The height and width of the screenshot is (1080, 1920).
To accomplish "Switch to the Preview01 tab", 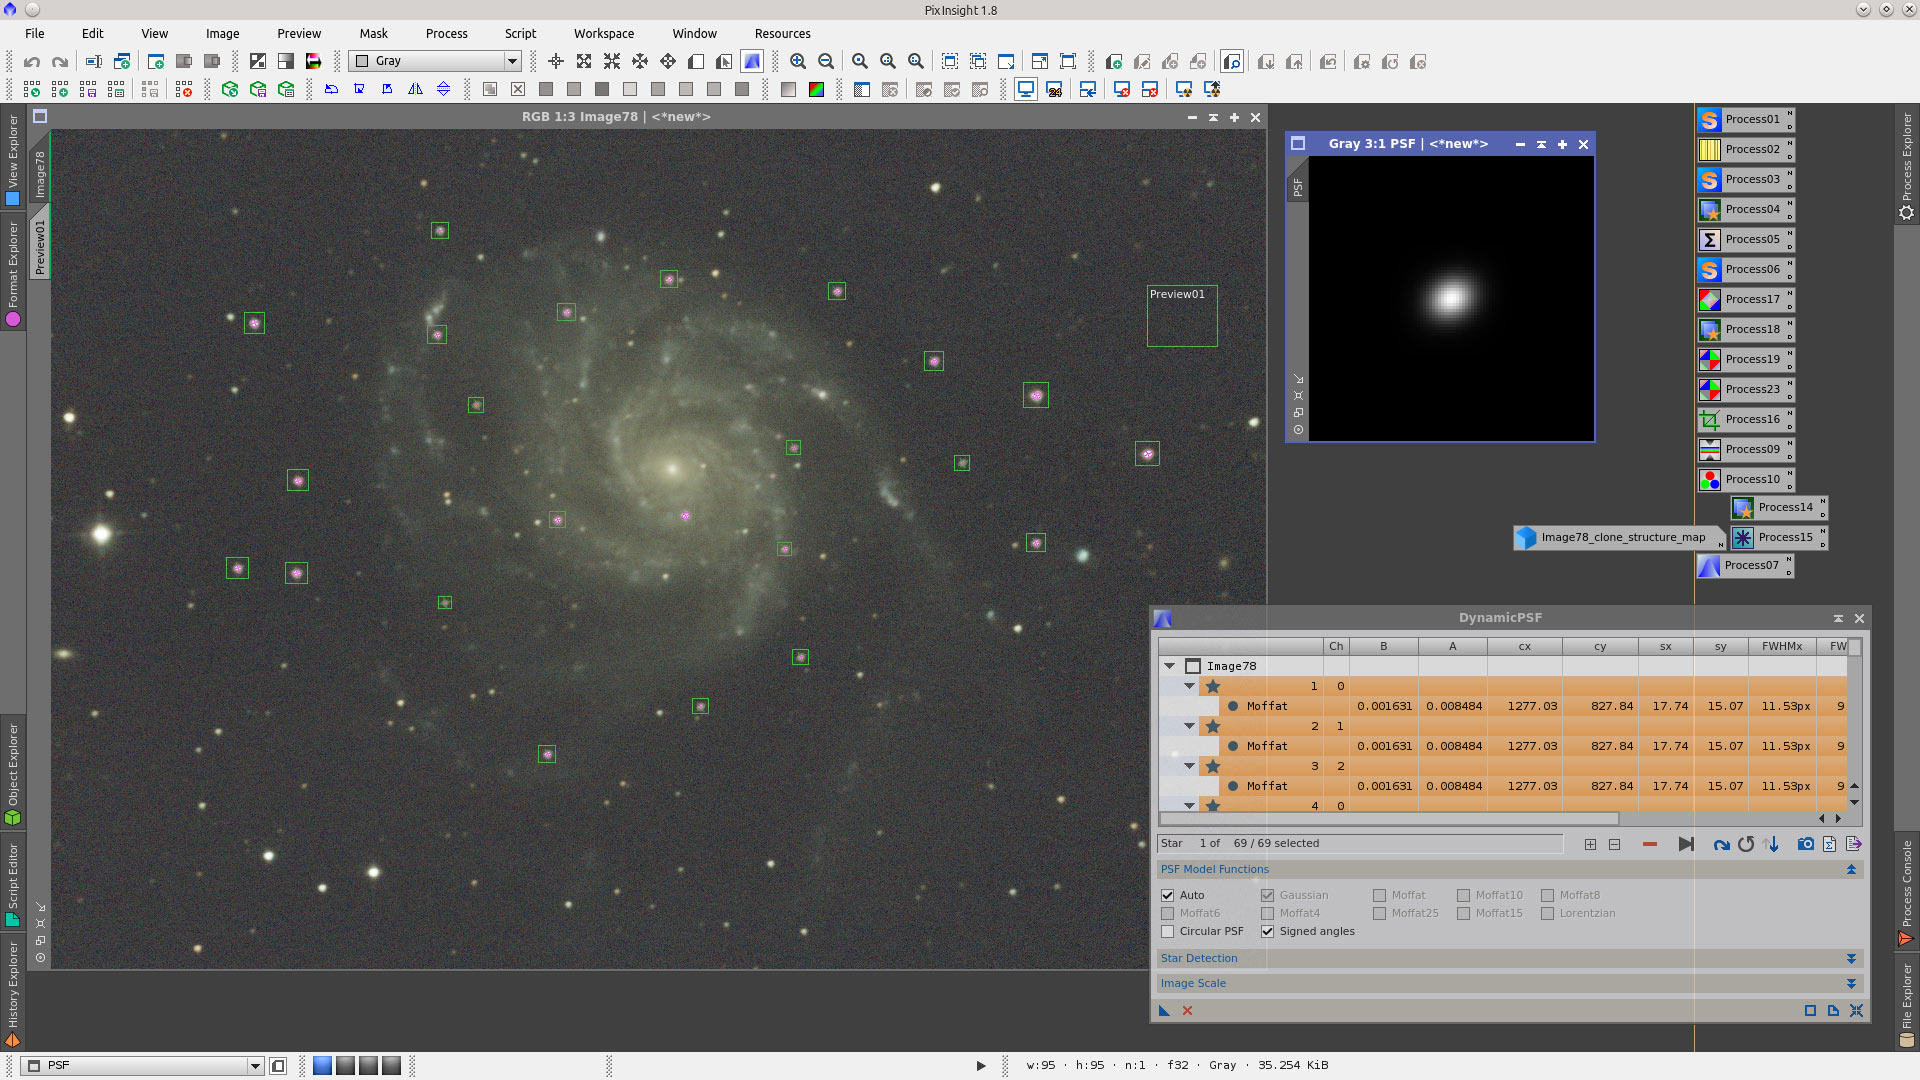I will (x=41, y=243).
